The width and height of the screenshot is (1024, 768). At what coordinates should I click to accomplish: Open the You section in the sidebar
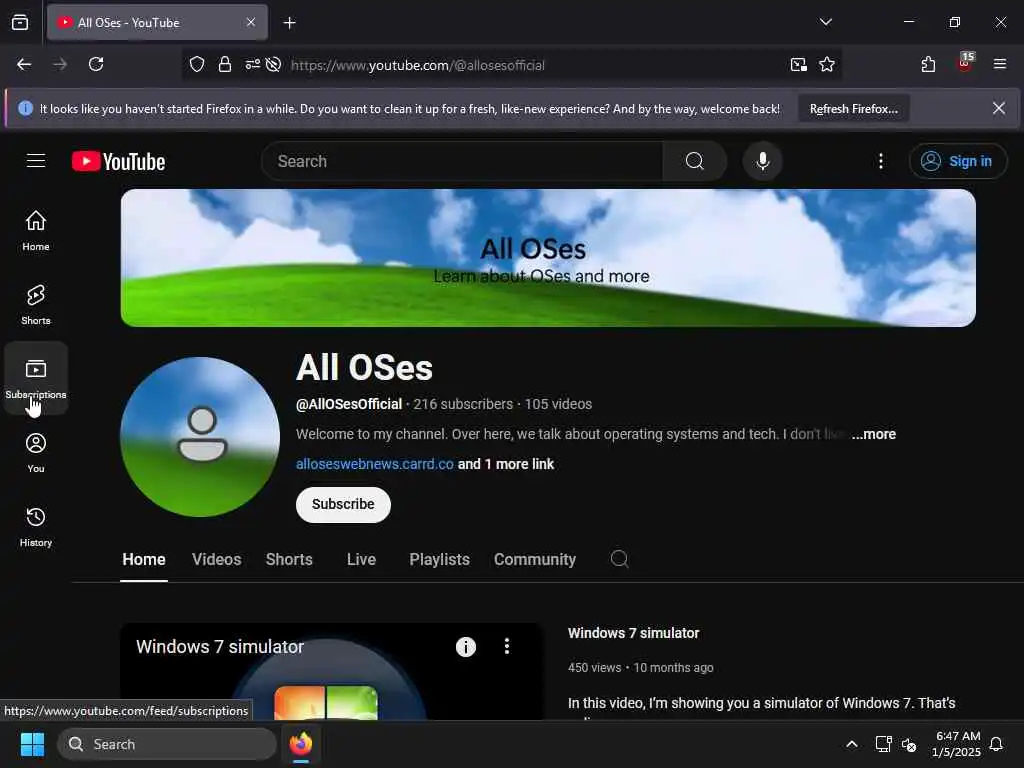pyautogui.click(x=36, y=453)
